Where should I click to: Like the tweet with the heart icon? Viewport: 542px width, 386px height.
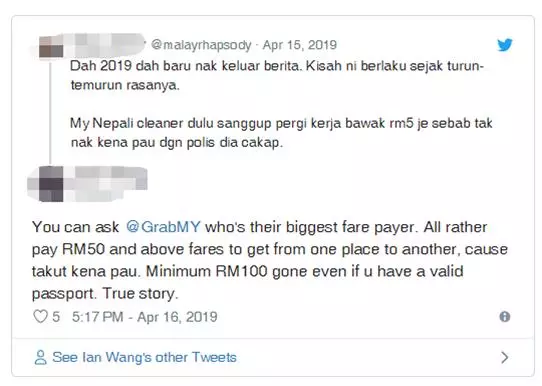click(x=40, y=317)
